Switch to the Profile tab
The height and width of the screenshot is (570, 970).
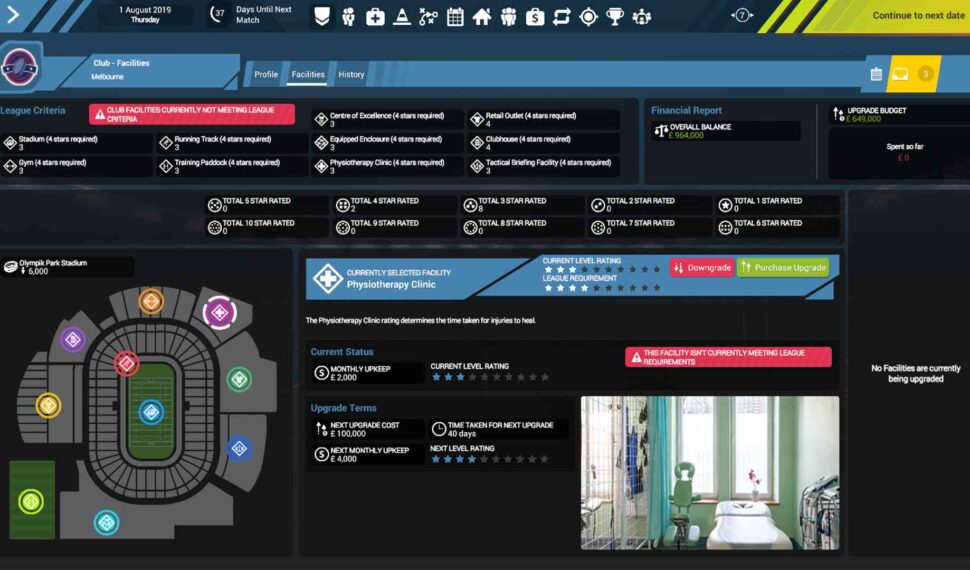click(266, 75)
